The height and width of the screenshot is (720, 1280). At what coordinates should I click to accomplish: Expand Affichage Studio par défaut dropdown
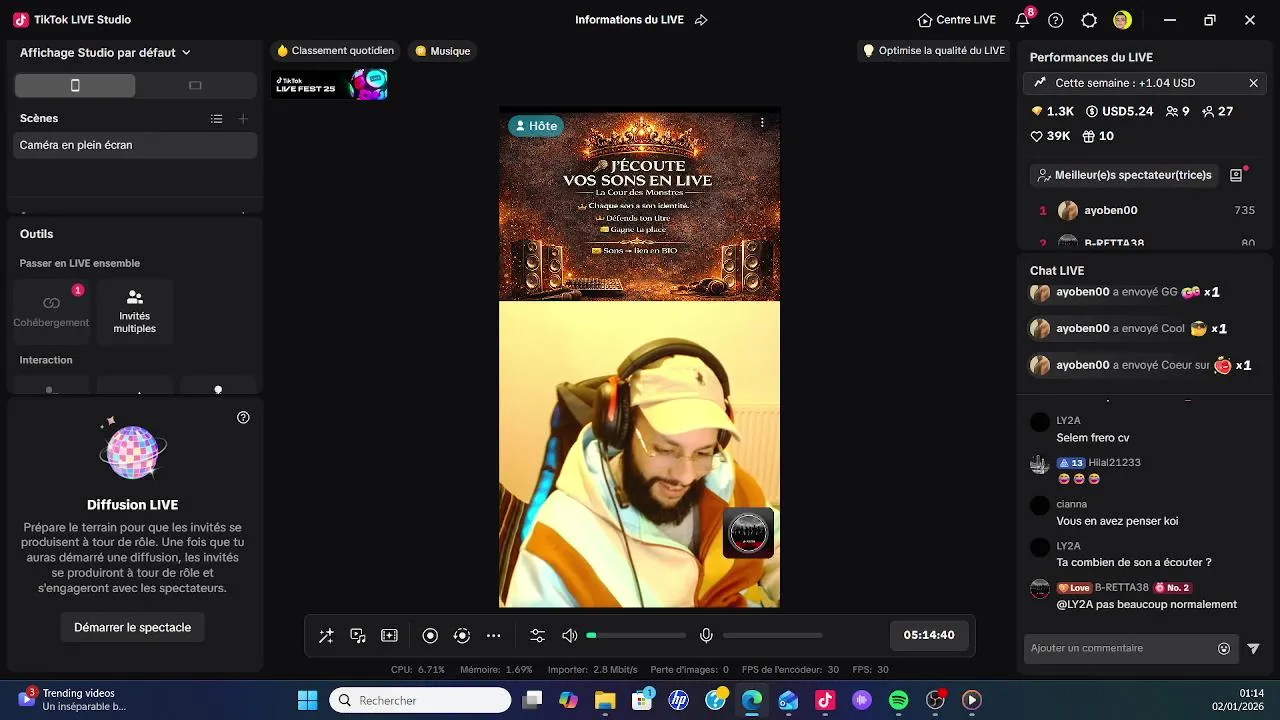(105, 52)
